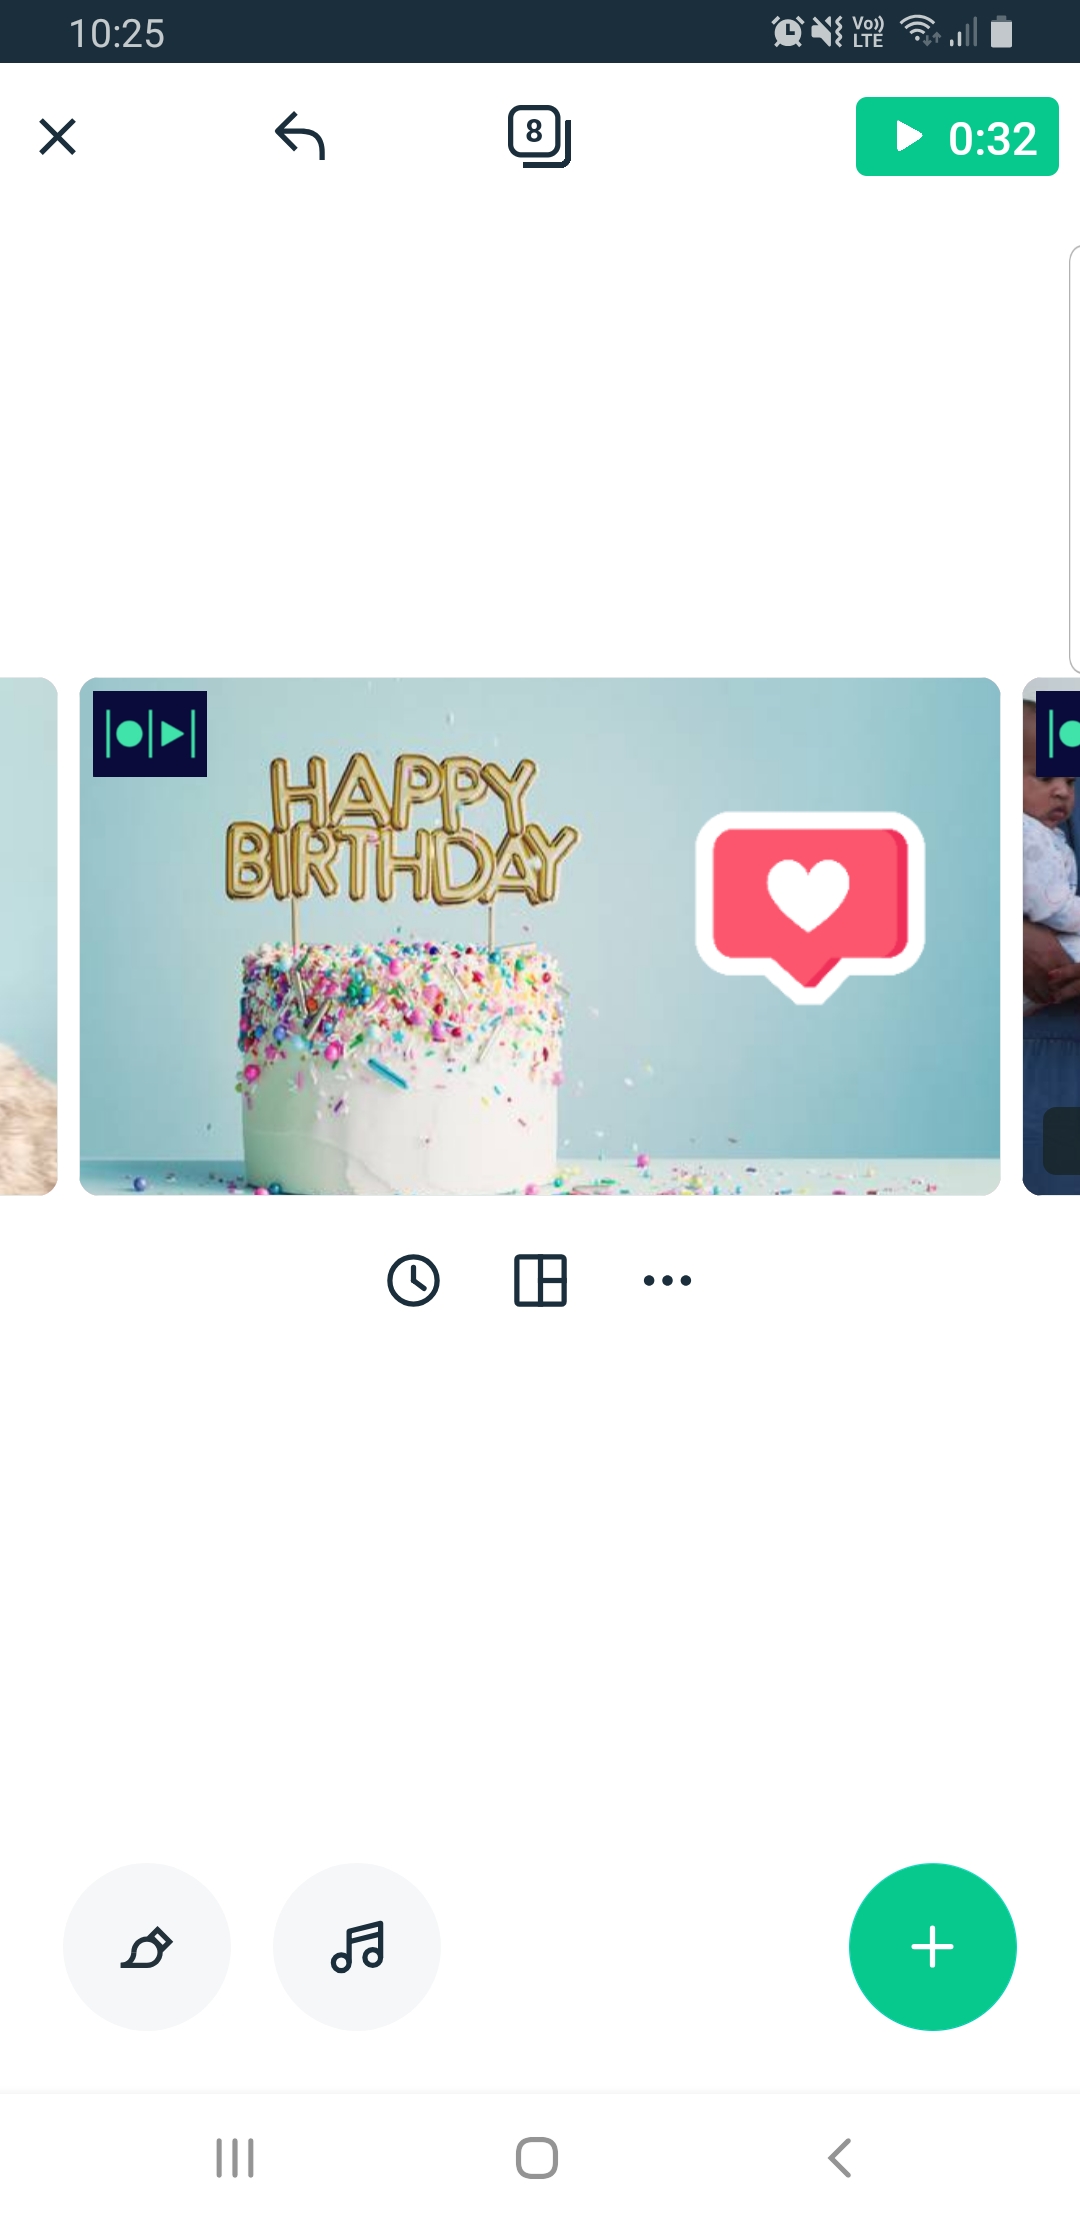
Task: Select the Happy Birthday cake slide
Action: [x=540, y=936]
